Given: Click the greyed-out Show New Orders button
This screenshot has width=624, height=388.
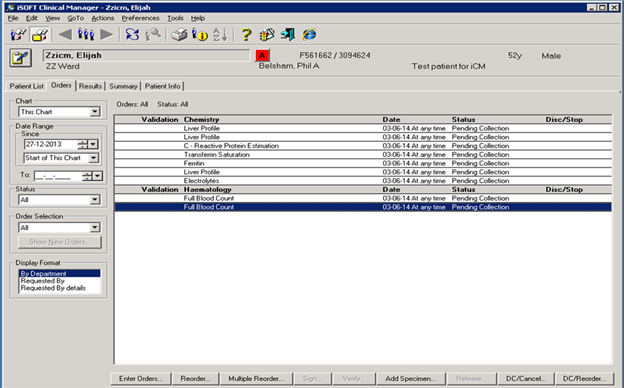Looking at the screenshot, I should coord(60,242).
